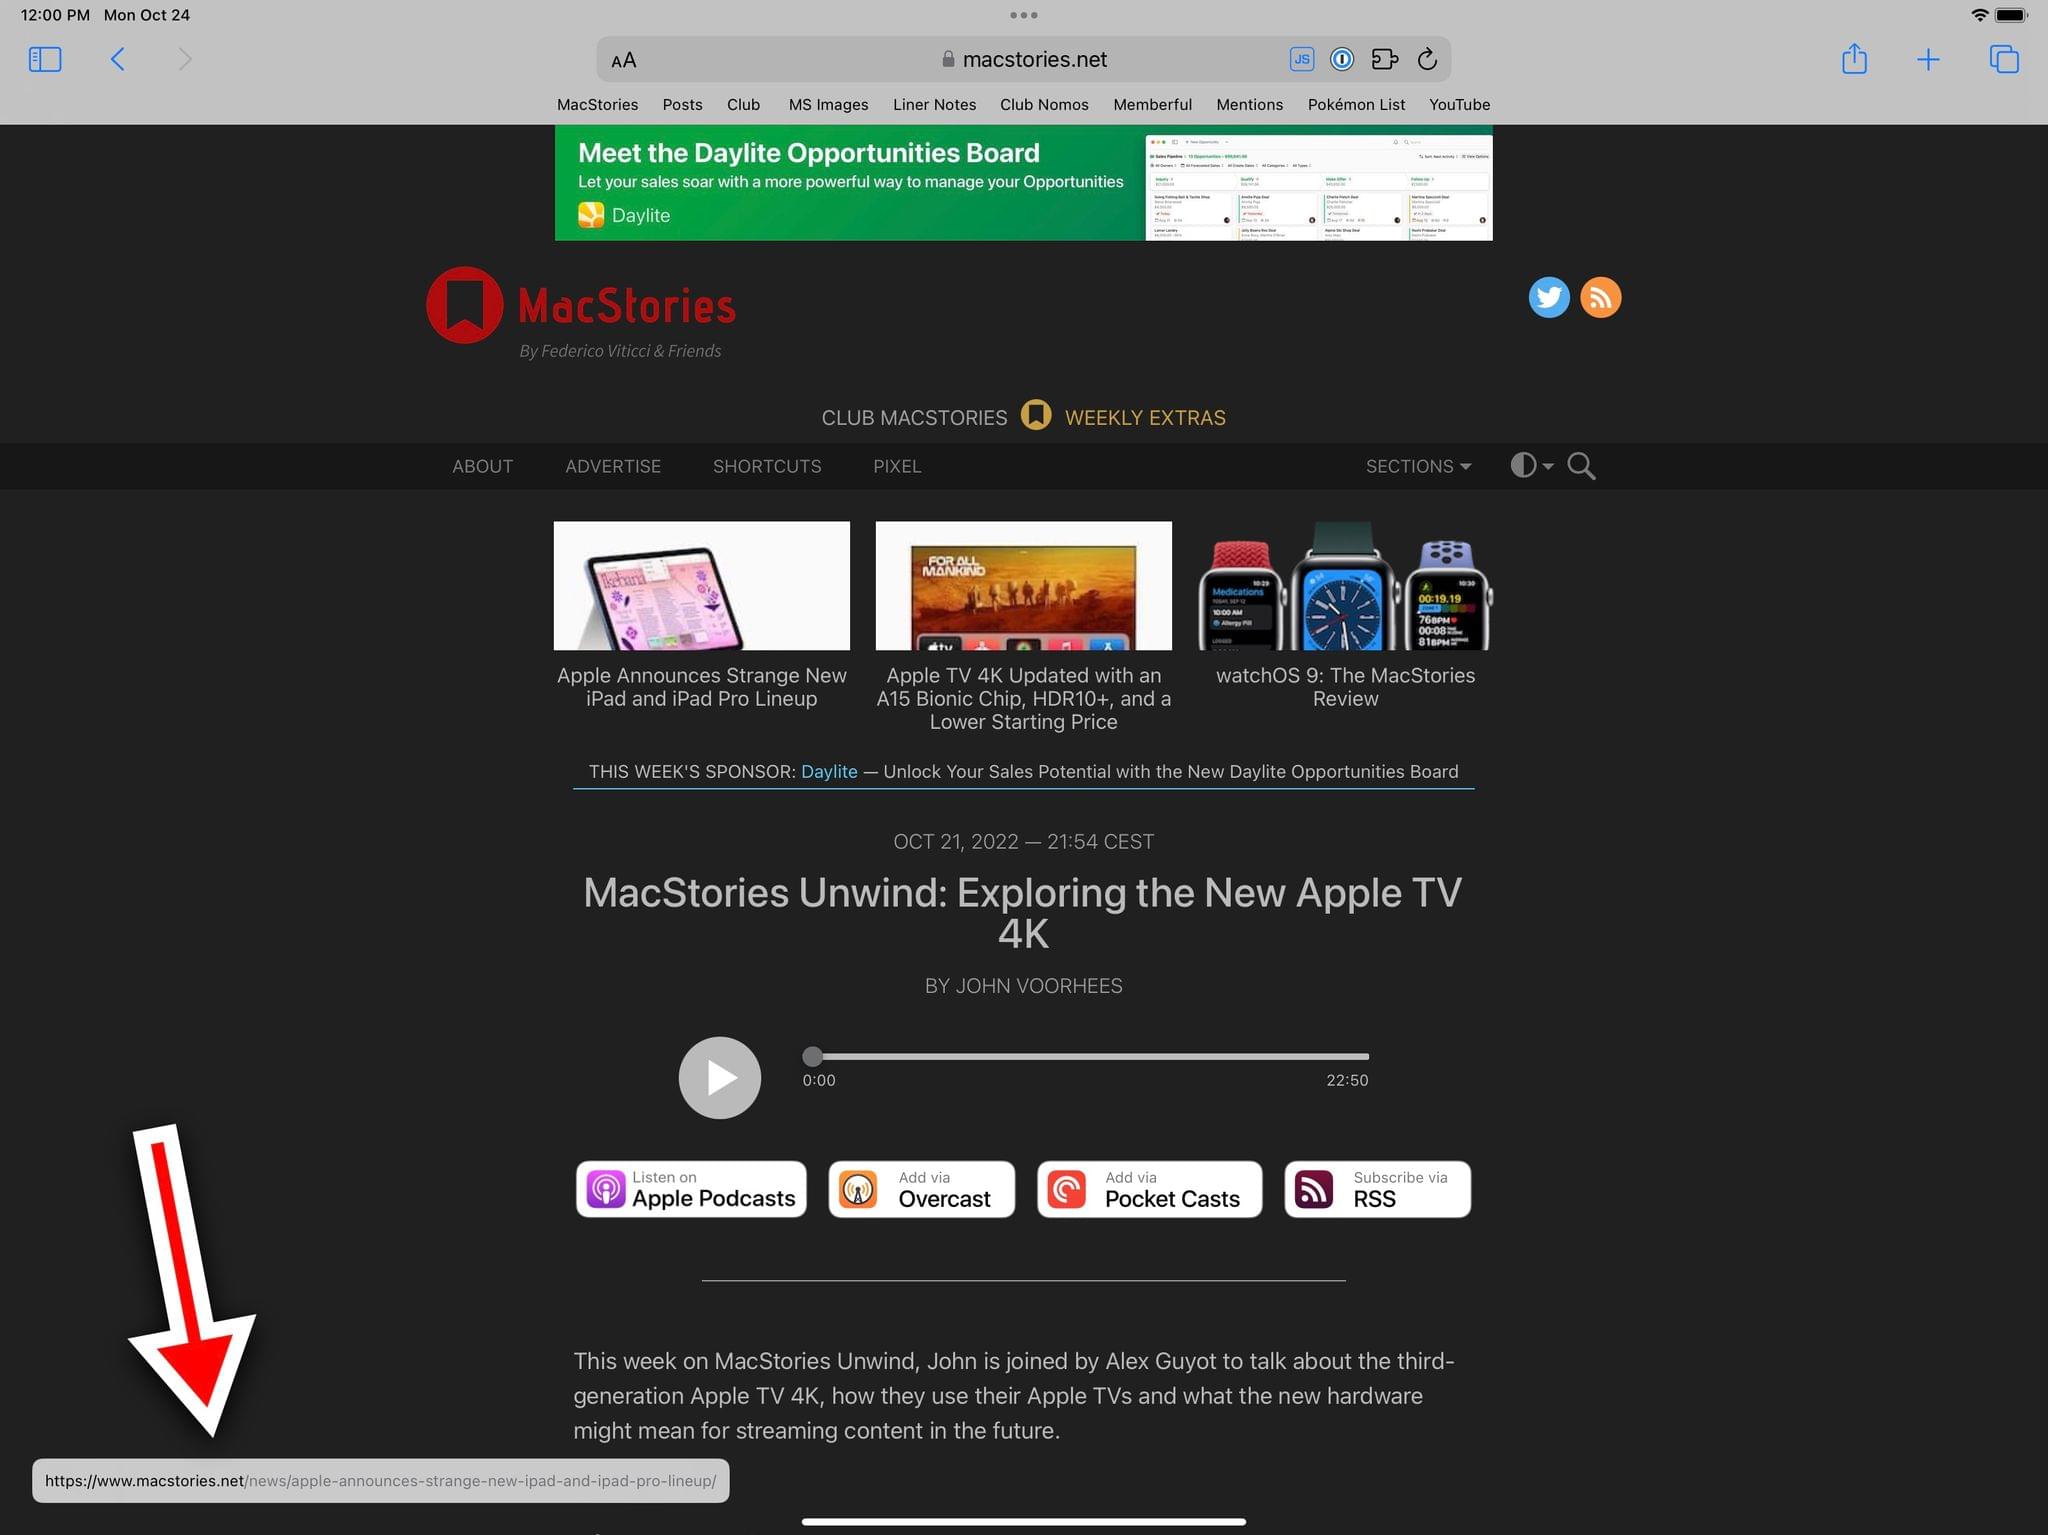Select the Club Nomos tab

pos(1043,103)
